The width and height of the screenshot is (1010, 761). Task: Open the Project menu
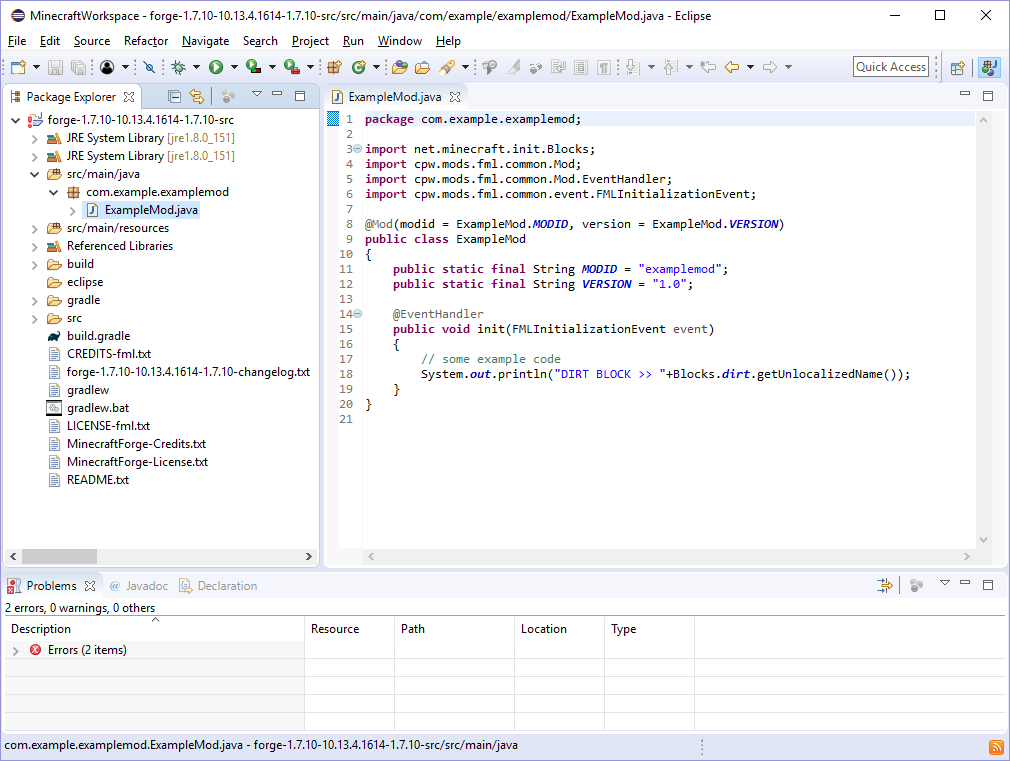click(310, 41)
